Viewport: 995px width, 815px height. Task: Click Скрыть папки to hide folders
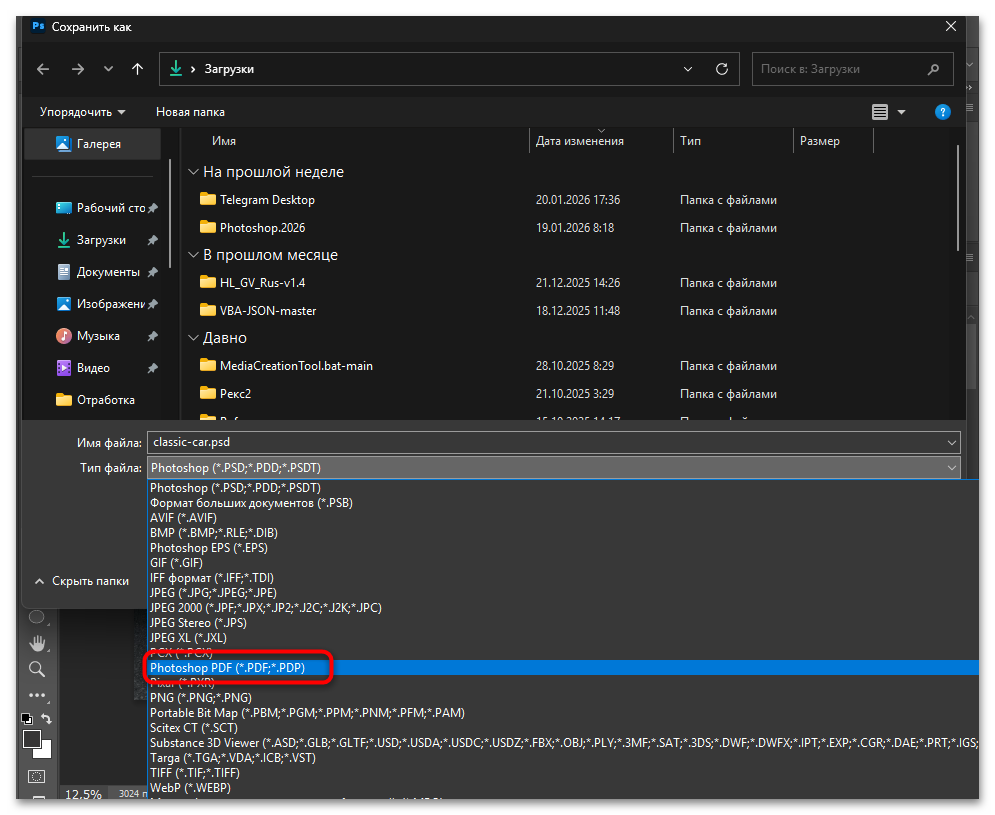click(81, 581)
